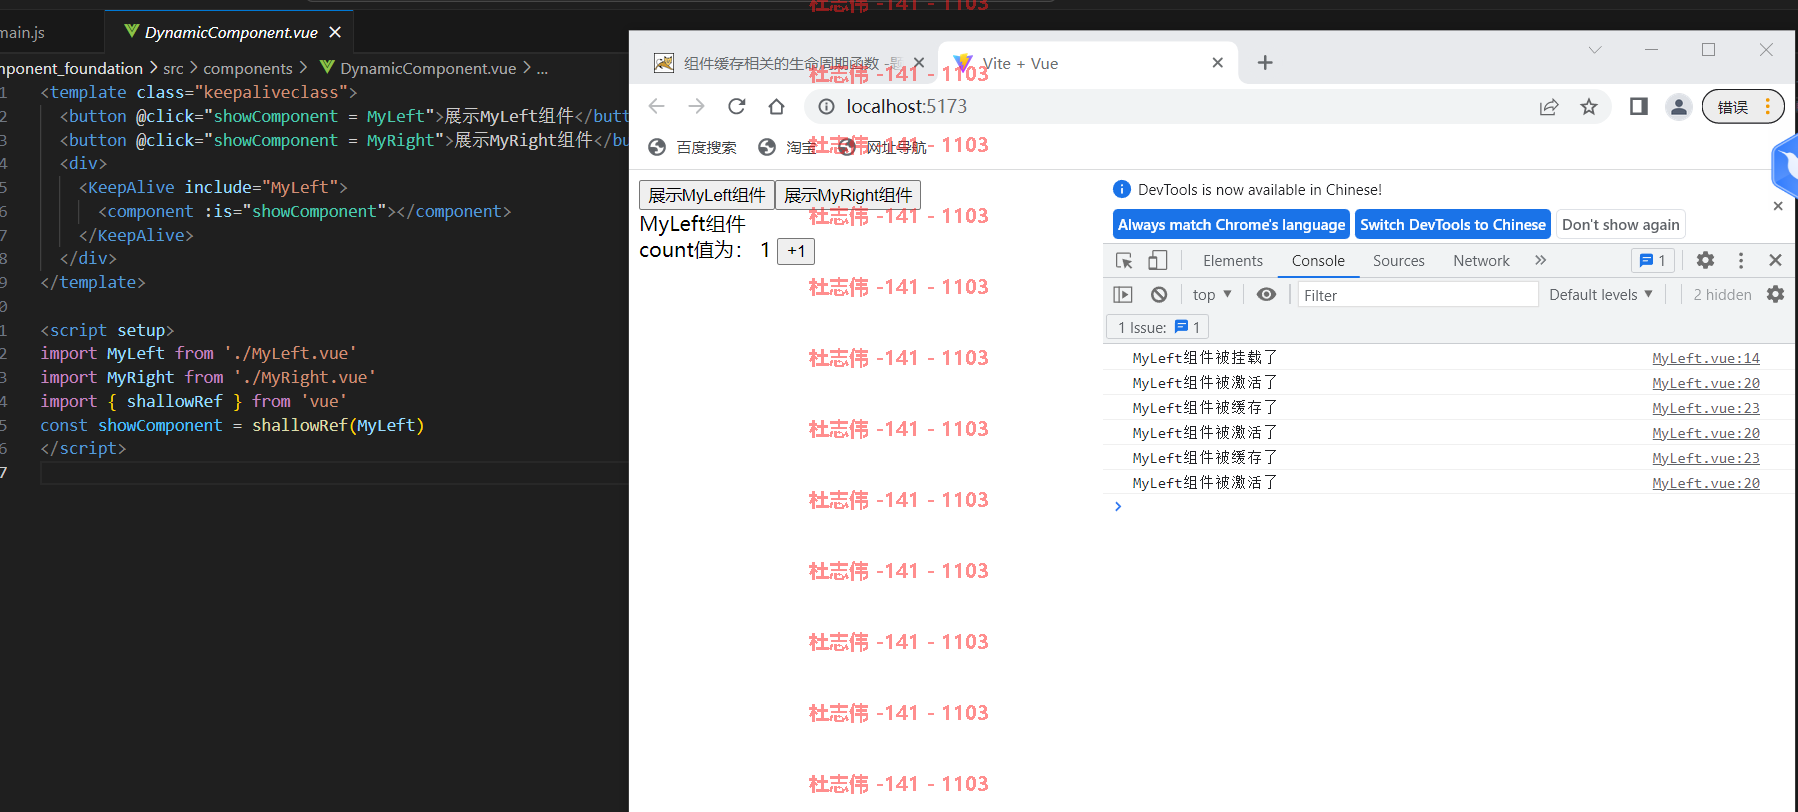The height and width of the screenshot is (812, 1798).
Task: Close the DynamicComponent.vue editor tab
Action: (335, 32)
